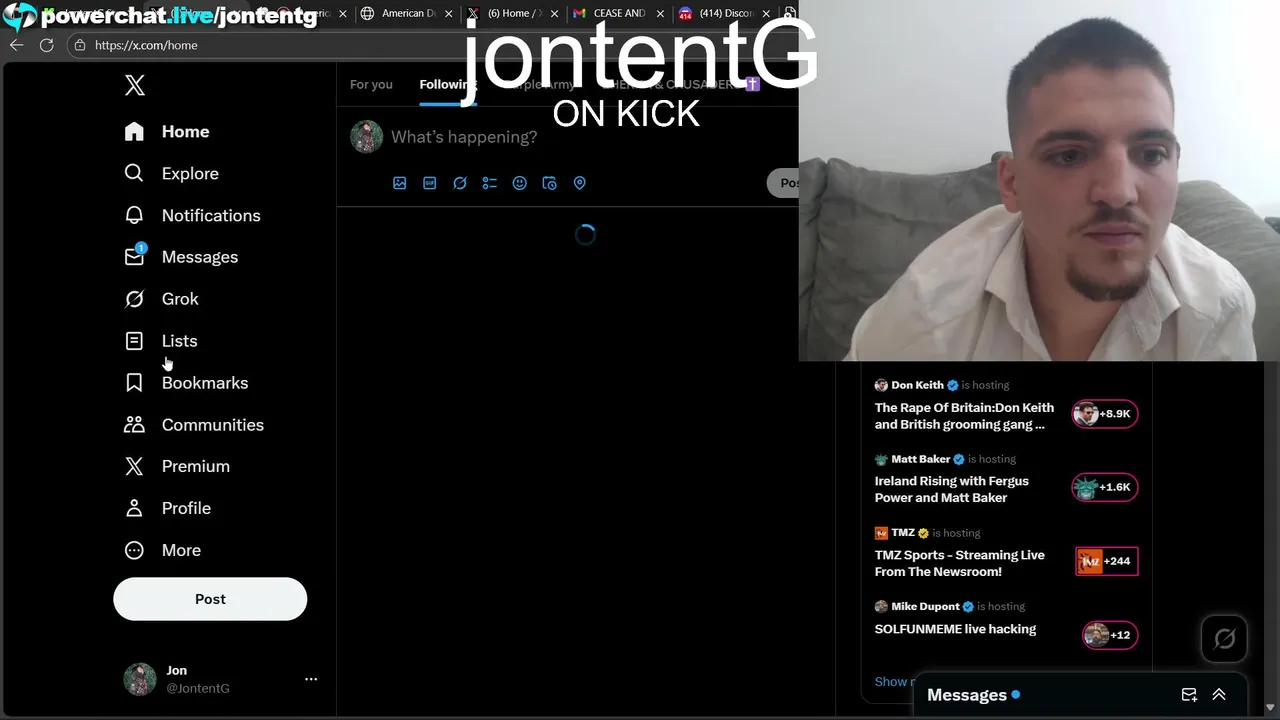Add a GIF to the post
Image resolution: width=1280 pixels, height=720 pixels.
pyautogui.click(x=430, y=183)
